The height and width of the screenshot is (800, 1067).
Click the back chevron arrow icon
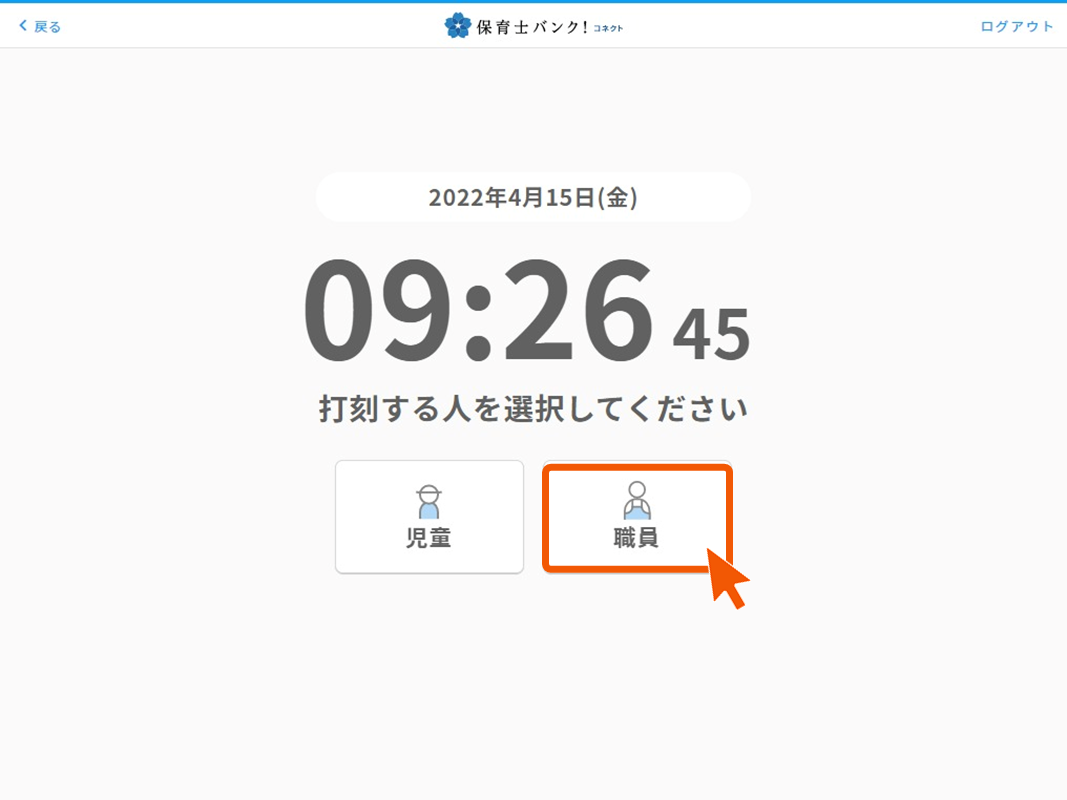(22, 26)
